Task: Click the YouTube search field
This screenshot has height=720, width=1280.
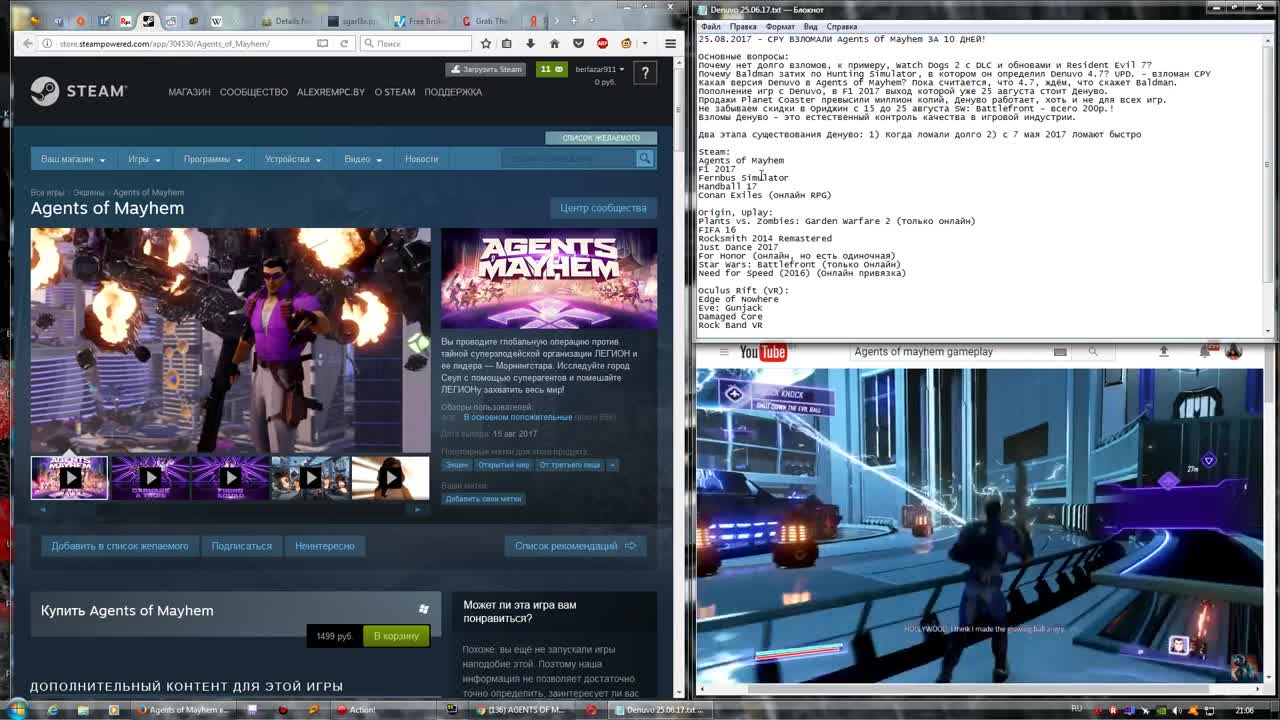Action: [x=949, y=352]
